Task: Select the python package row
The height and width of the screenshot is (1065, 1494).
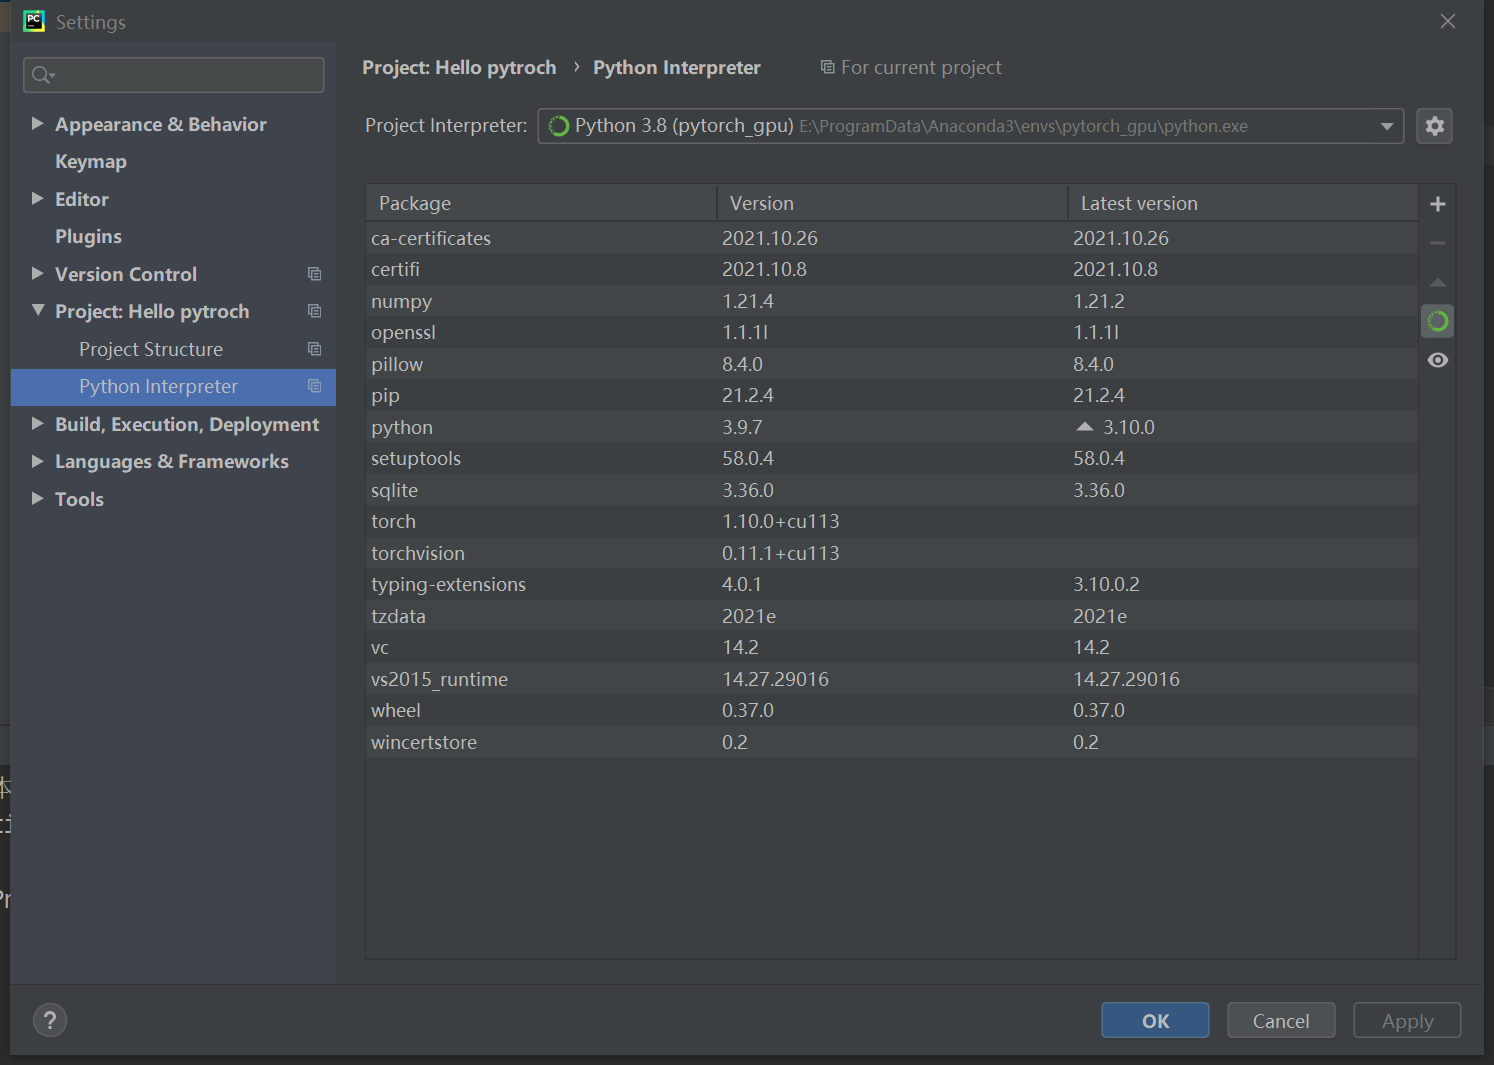Action: click(892, 427)
